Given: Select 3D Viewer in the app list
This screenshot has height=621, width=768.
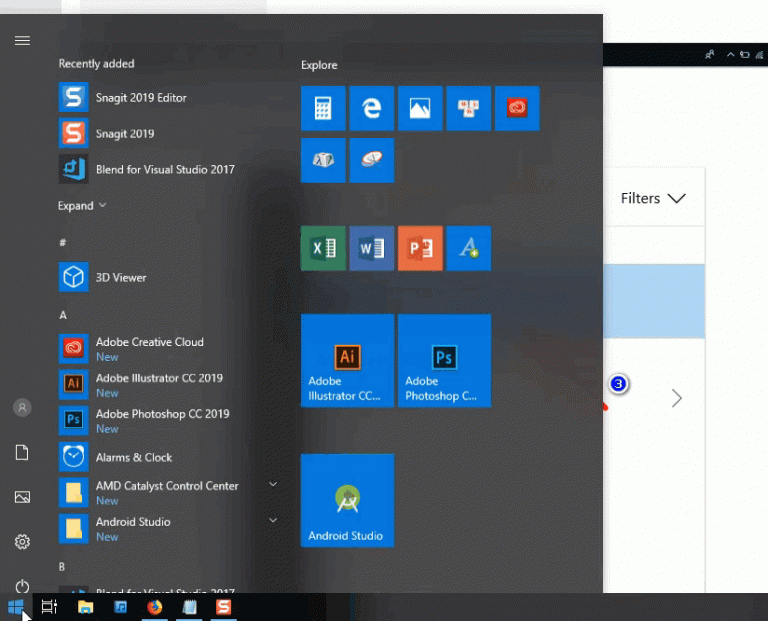Looking at the screenshot, I should point(121,277).
